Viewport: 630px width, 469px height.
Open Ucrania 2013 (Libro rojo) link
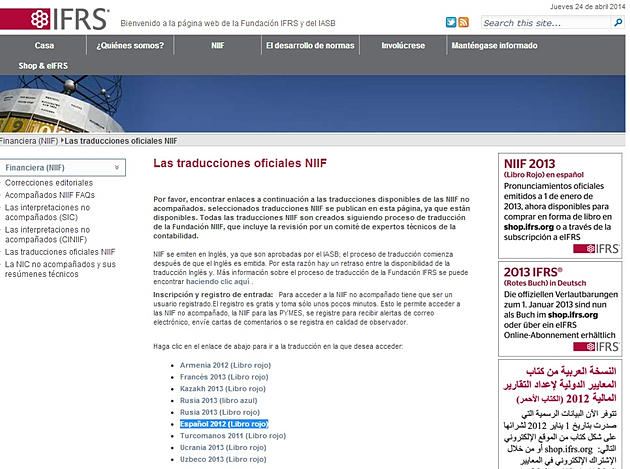(223, 447)
